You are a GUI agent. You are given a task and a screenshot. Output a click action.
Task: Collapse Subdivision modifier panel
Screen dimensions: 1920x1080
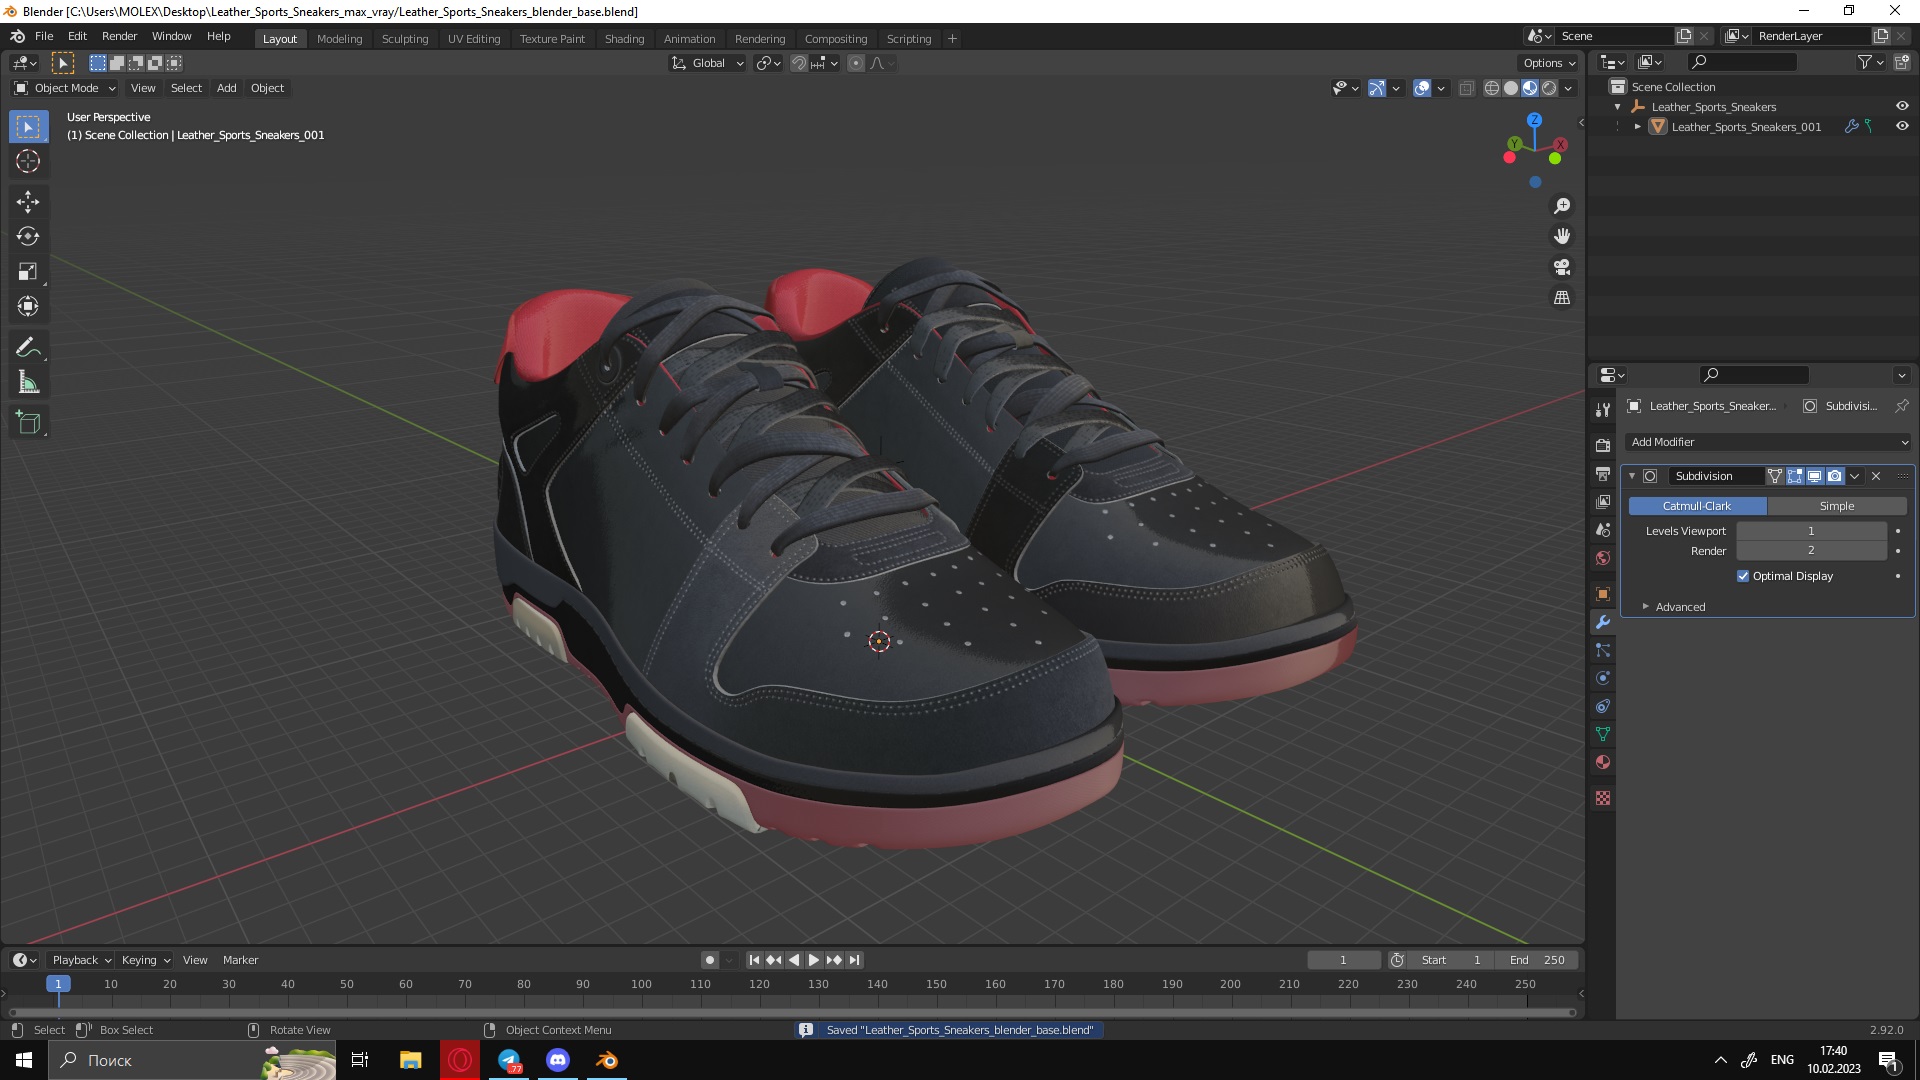(x=1632, y=476)
